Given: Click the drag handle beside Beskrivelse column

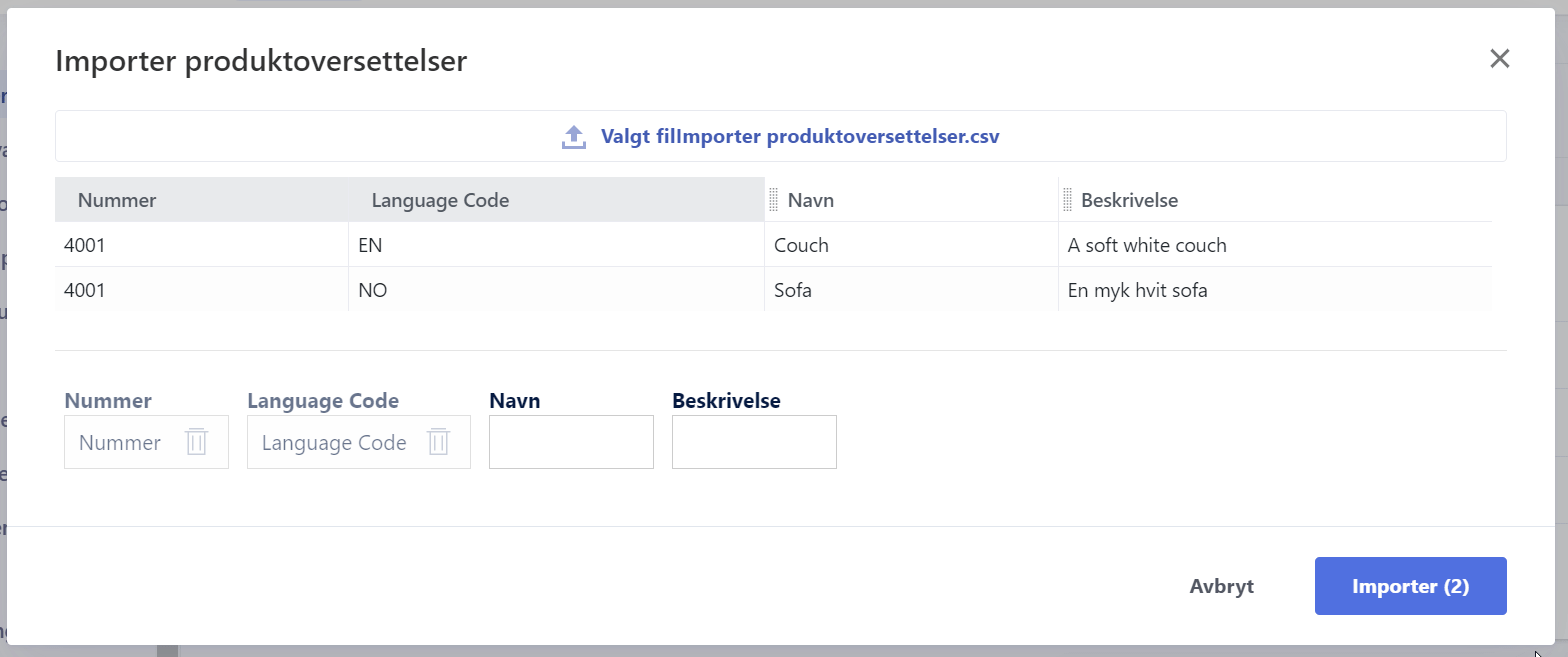Looking at the screenshot, I should [x=1067, y=200].
